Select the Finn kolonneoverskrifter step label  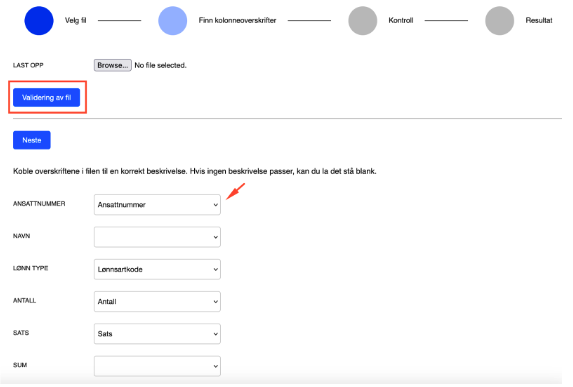pyautogui.click(x=238, y=20)
